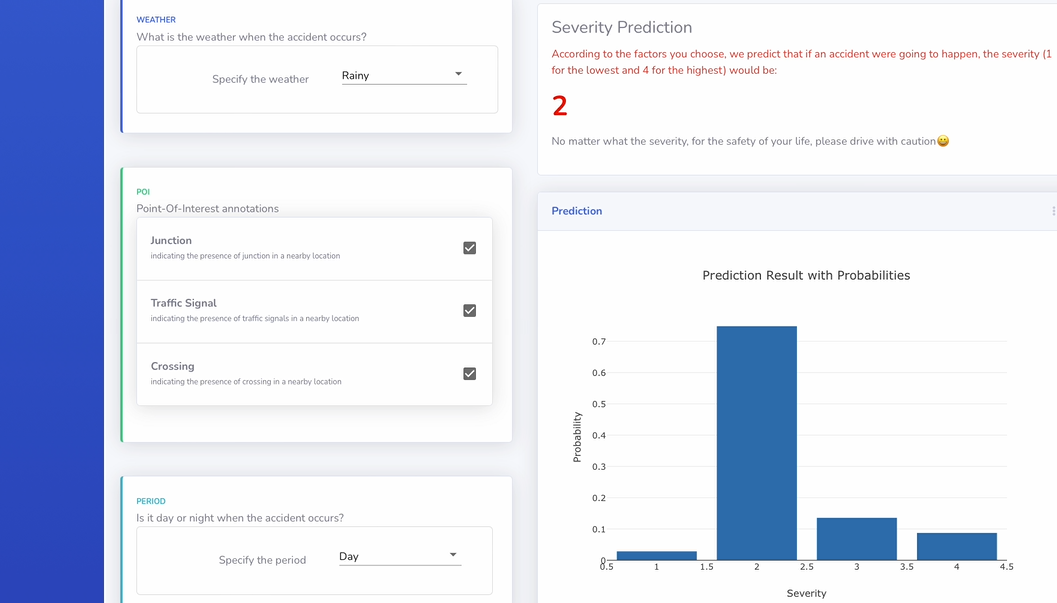The height and width of the screenshot is (603, 1057).
Task: Select the severity 4 bar
Action: coord(956,546)
